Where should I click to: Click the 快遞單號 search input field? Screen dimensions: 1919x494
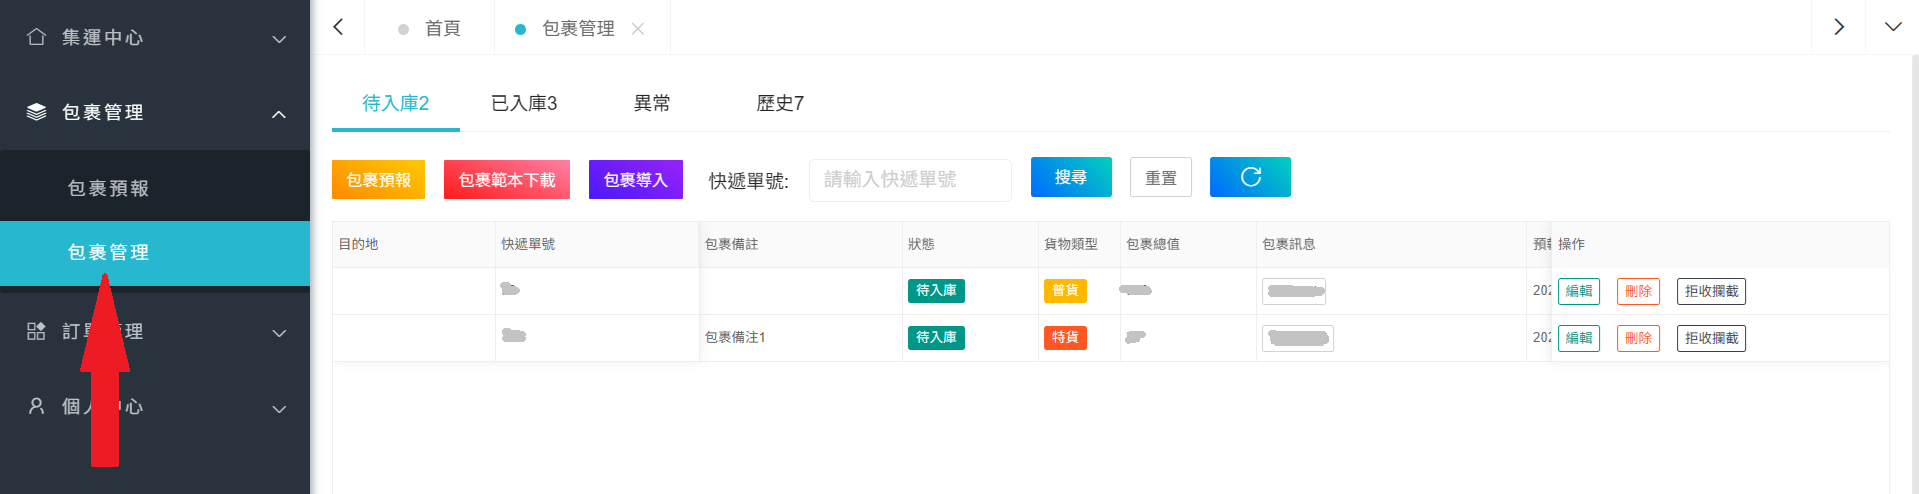[x=909, y=180]
